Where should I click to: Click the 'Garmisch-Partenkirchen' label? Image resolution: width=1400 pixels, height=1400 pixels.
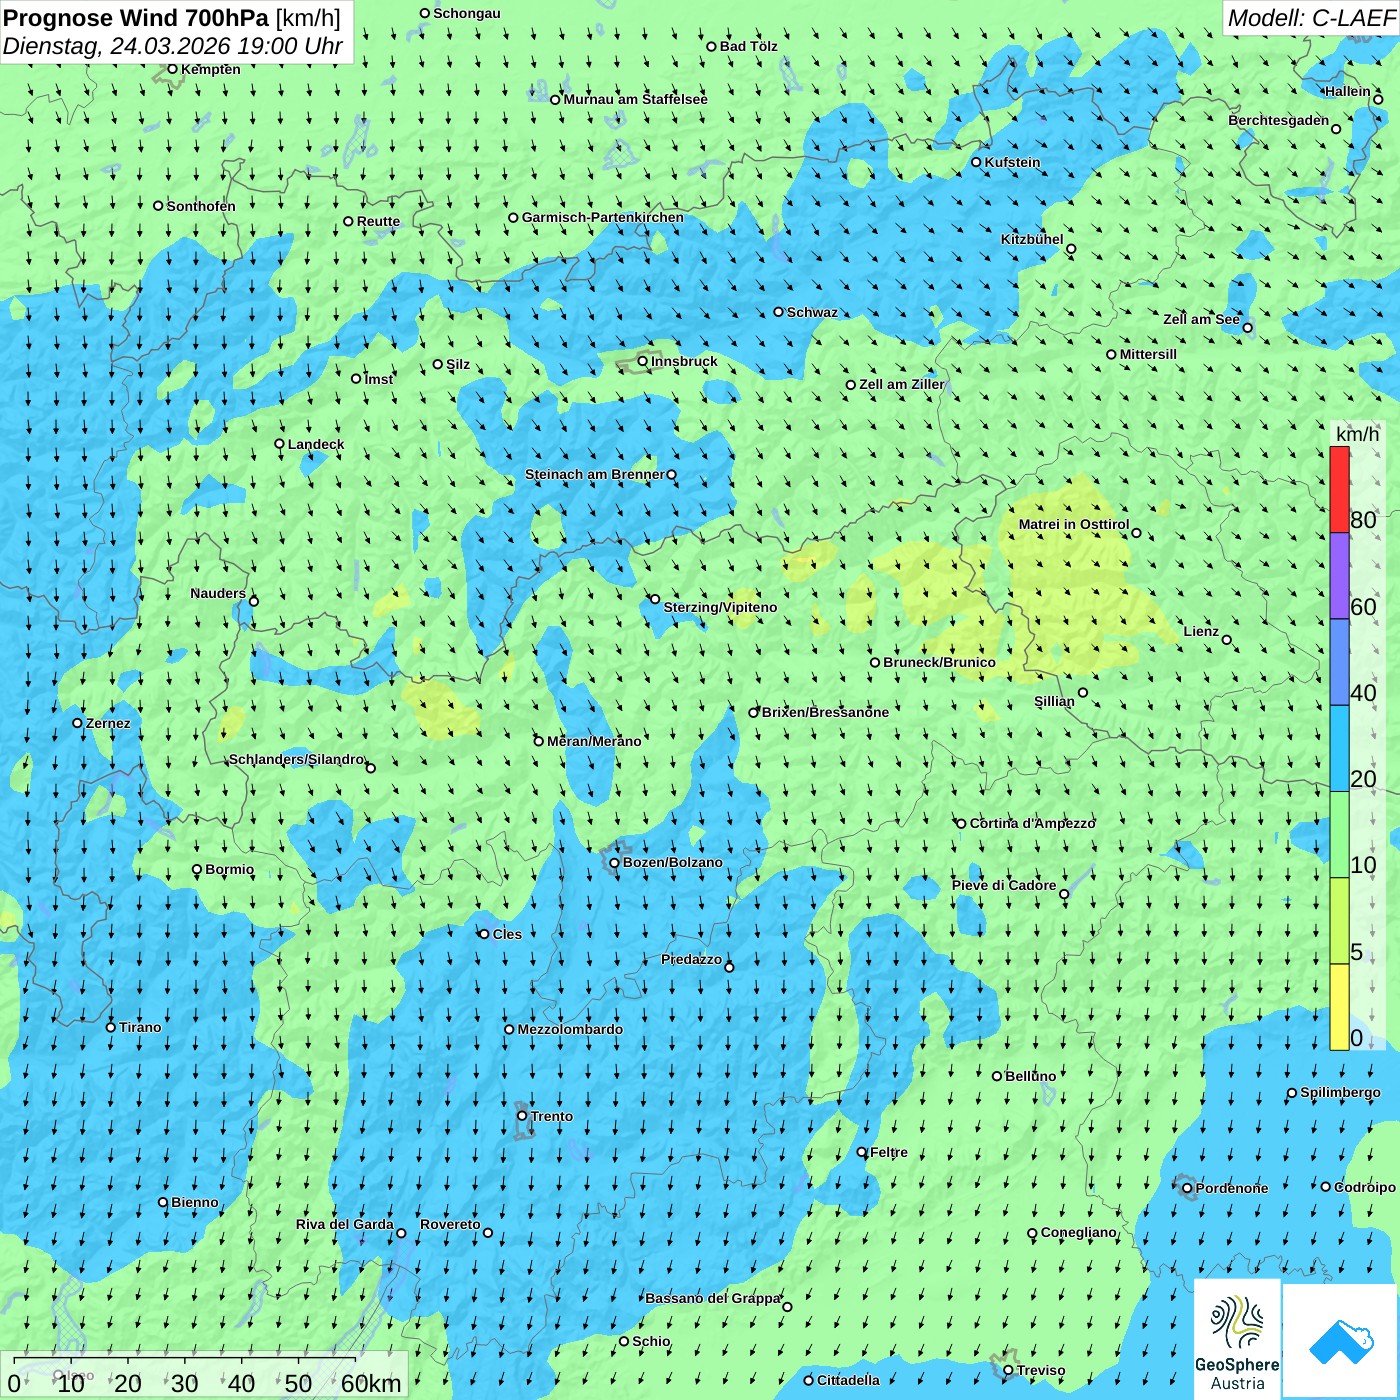[603, 217]
